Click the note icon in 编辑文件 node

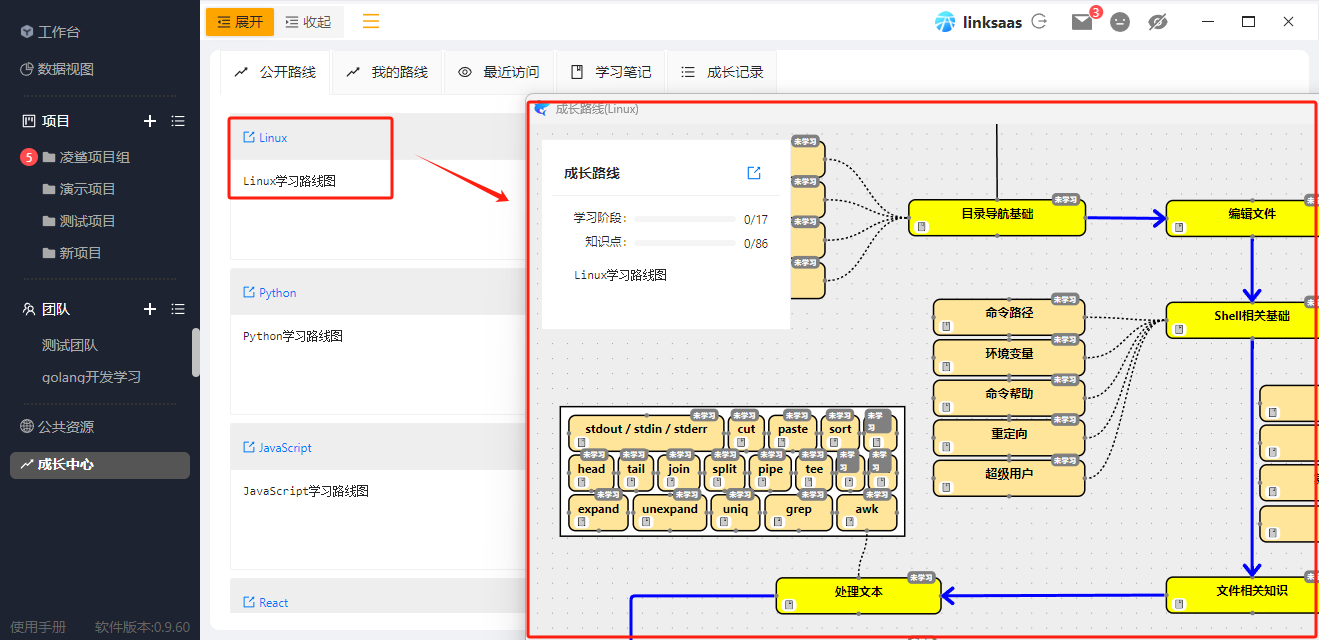coord(1179,227)
